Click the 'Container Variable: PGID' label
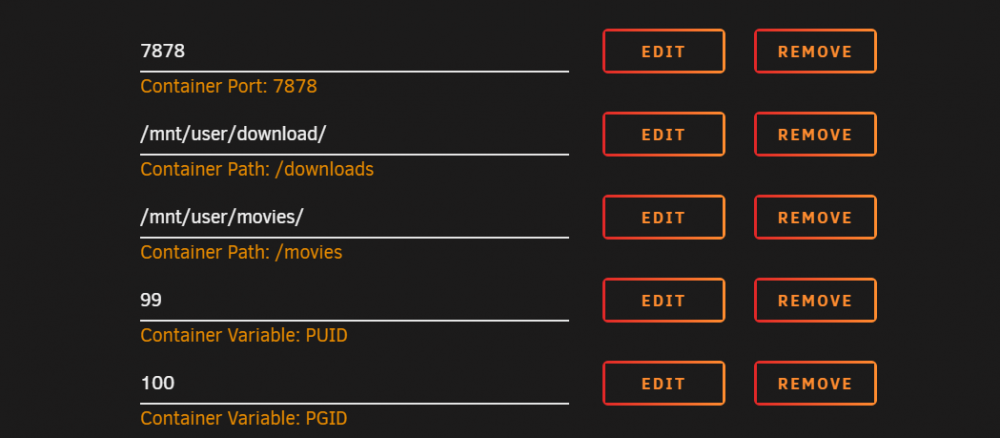1000x438 pixels. pyautogui.click(x=244, y=418)
